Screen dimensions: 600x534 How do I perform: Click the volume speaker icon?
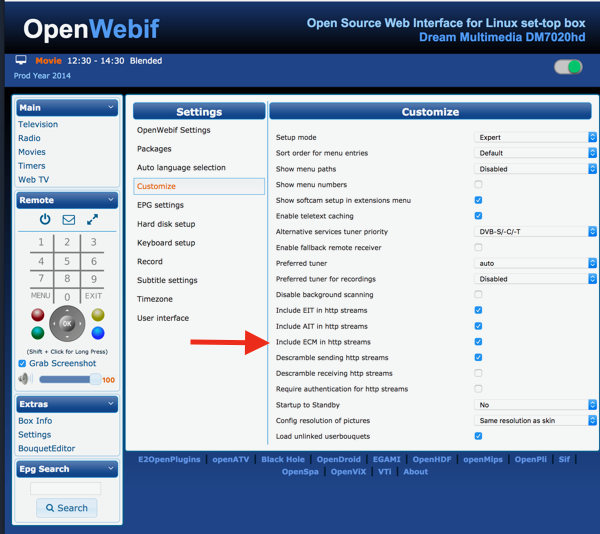click(x=24, y=380)
